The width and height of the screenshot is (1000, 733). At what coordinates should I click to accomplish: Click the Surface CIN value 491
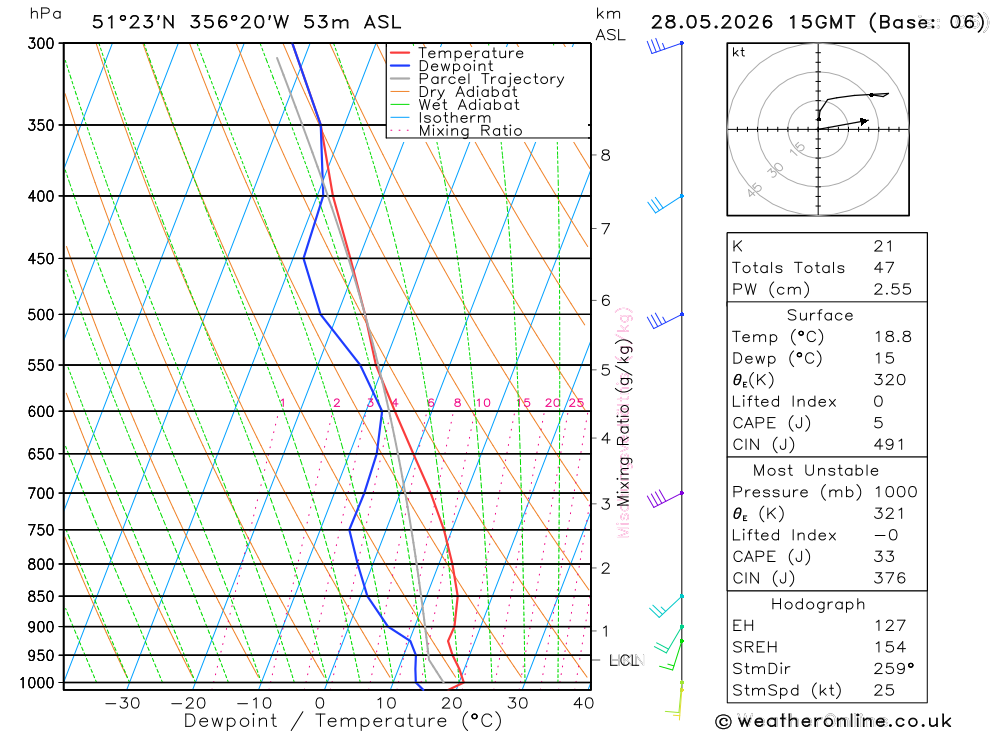point(889,445)
